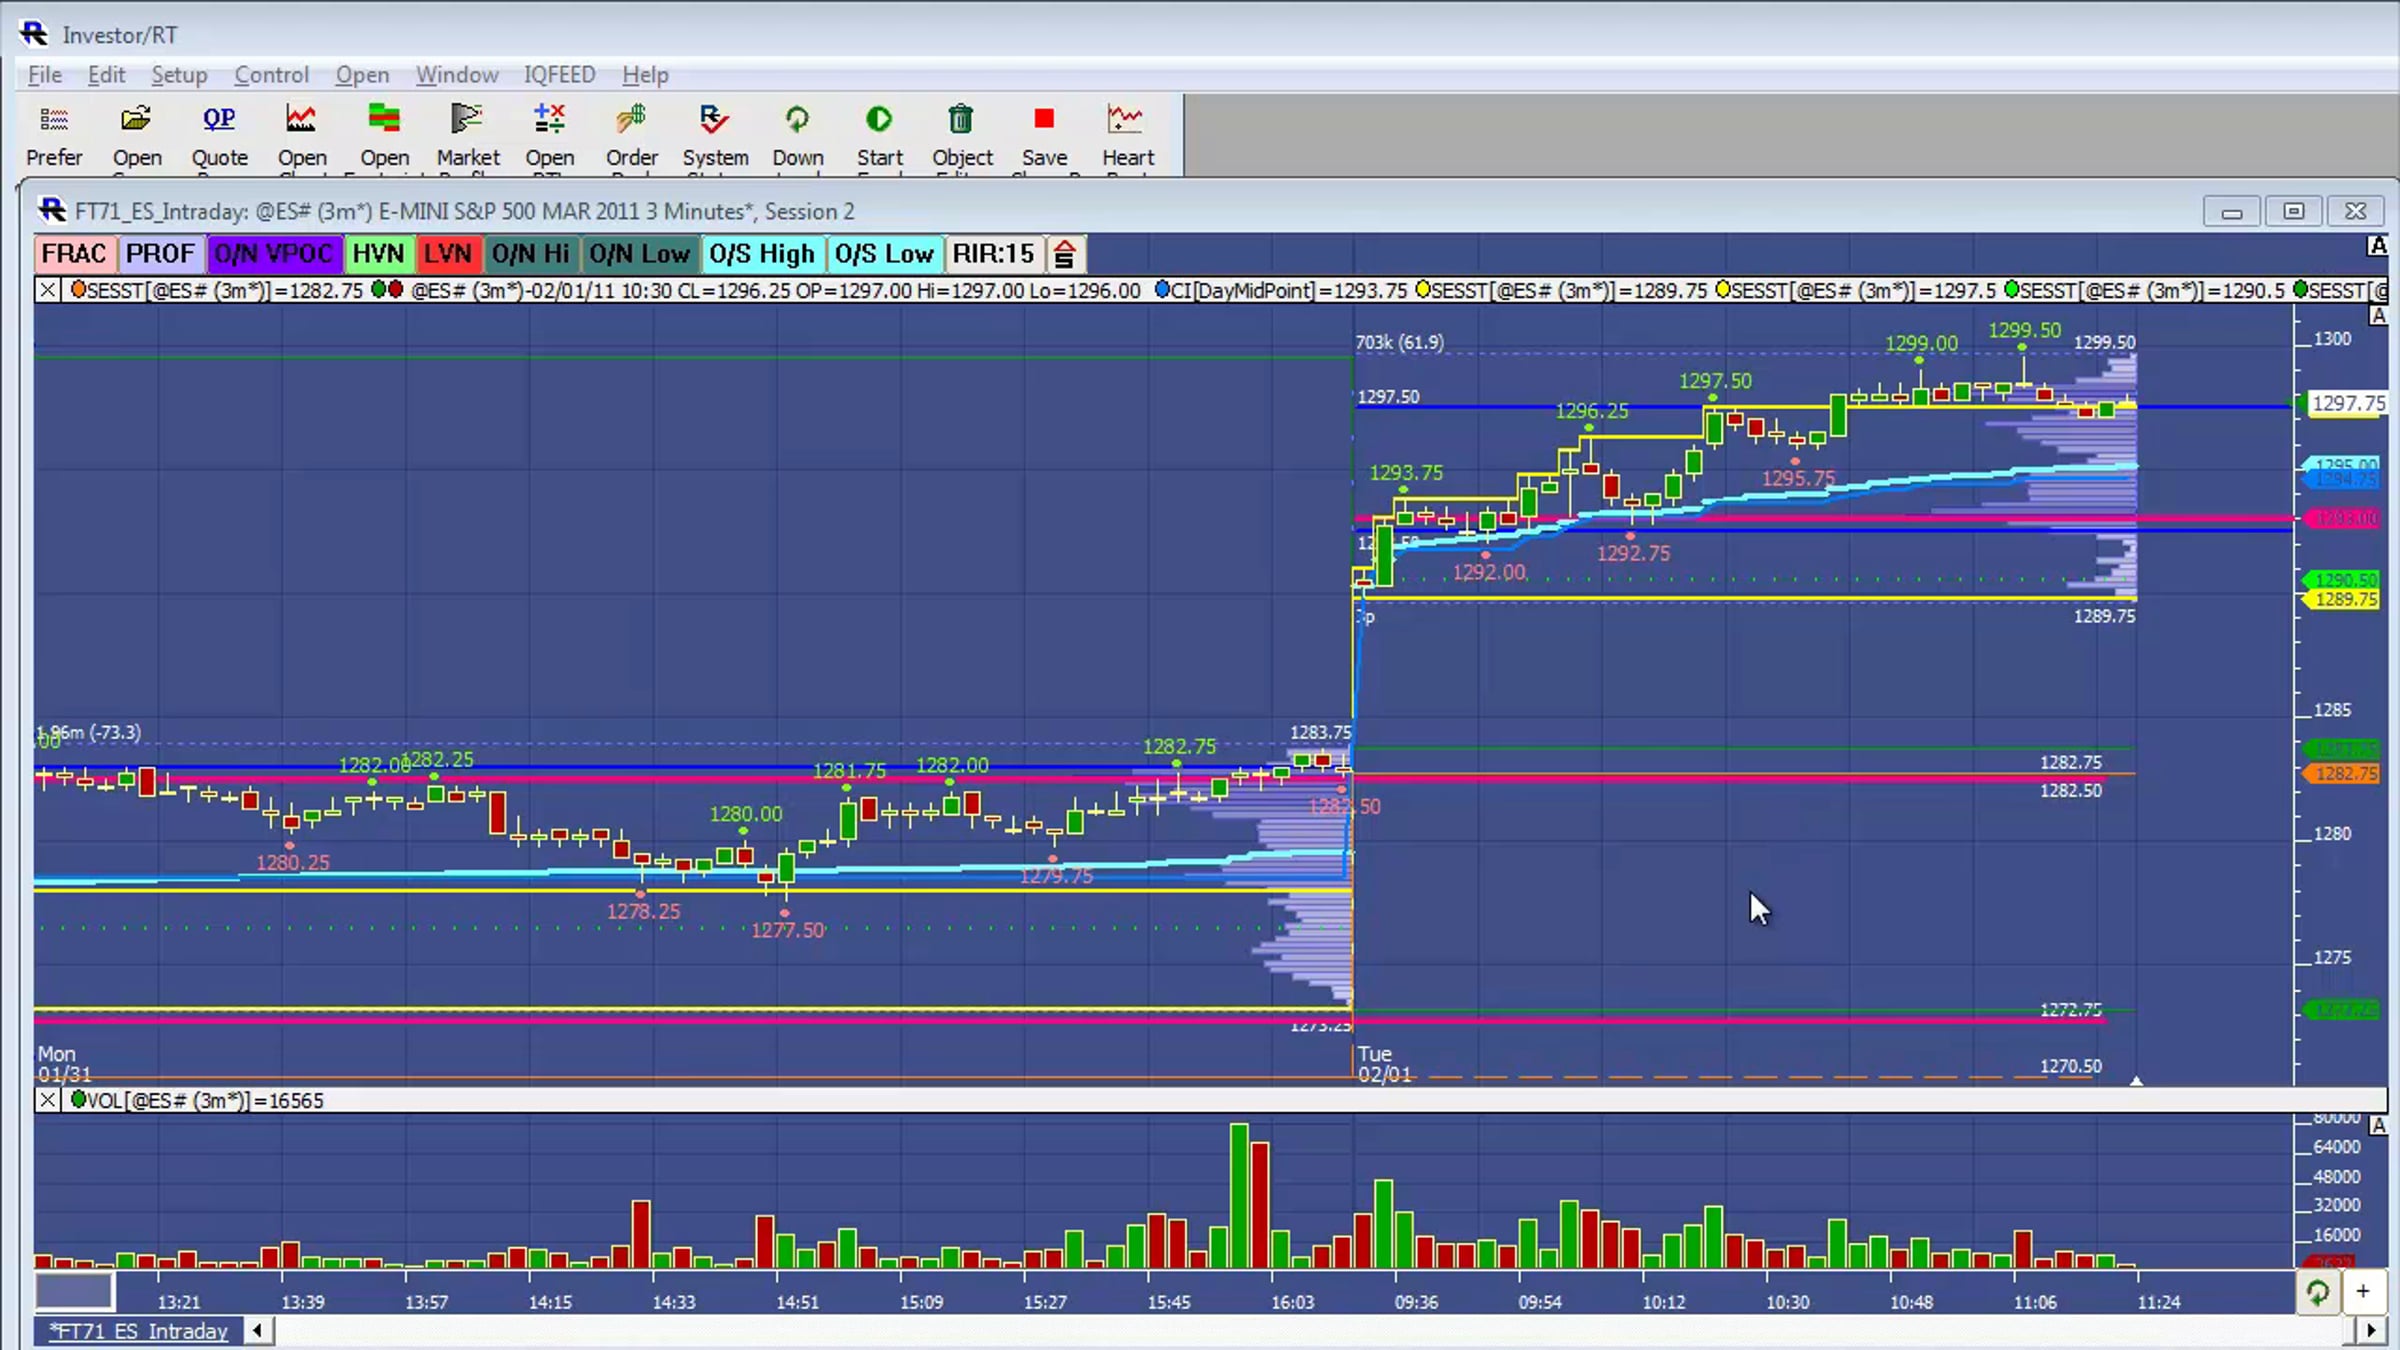The height and width of the screenshot is (1350, 2400).
Task: Click the button stack icon beside RIR:15
Action: tap(1064, 255)
